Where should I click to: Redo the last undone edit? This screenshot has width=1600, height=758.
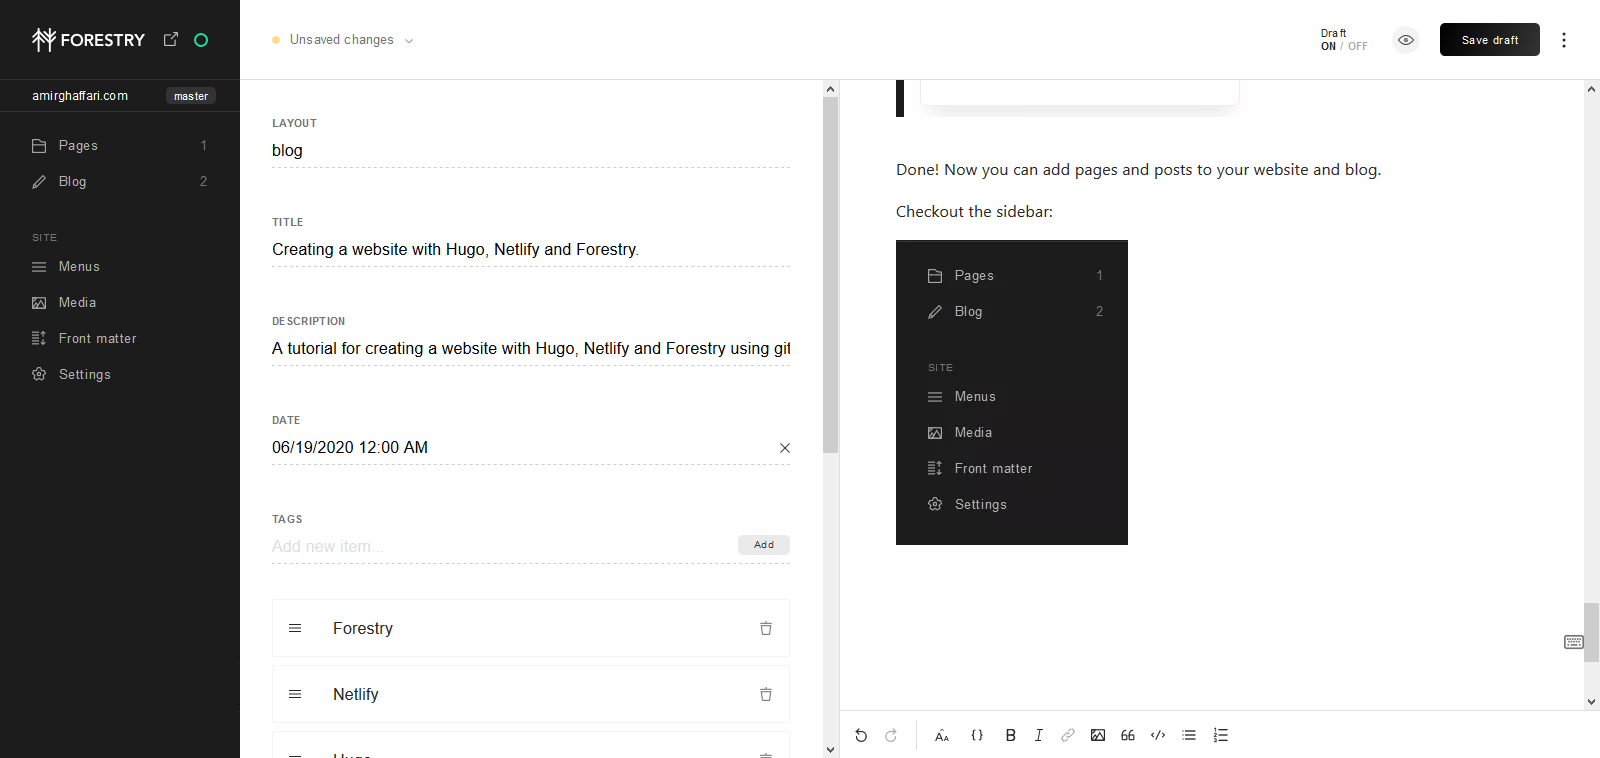pos(891,735)
